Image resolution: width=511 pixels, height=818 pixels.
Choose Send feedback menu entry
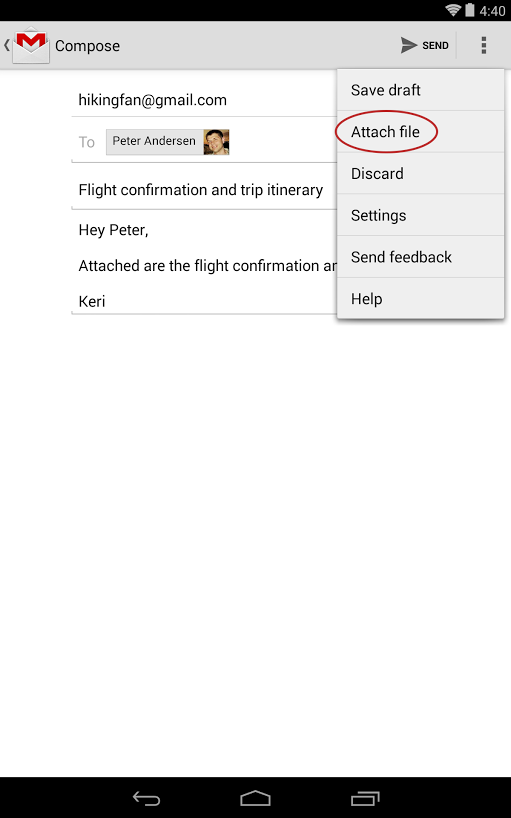pos(420,257)
